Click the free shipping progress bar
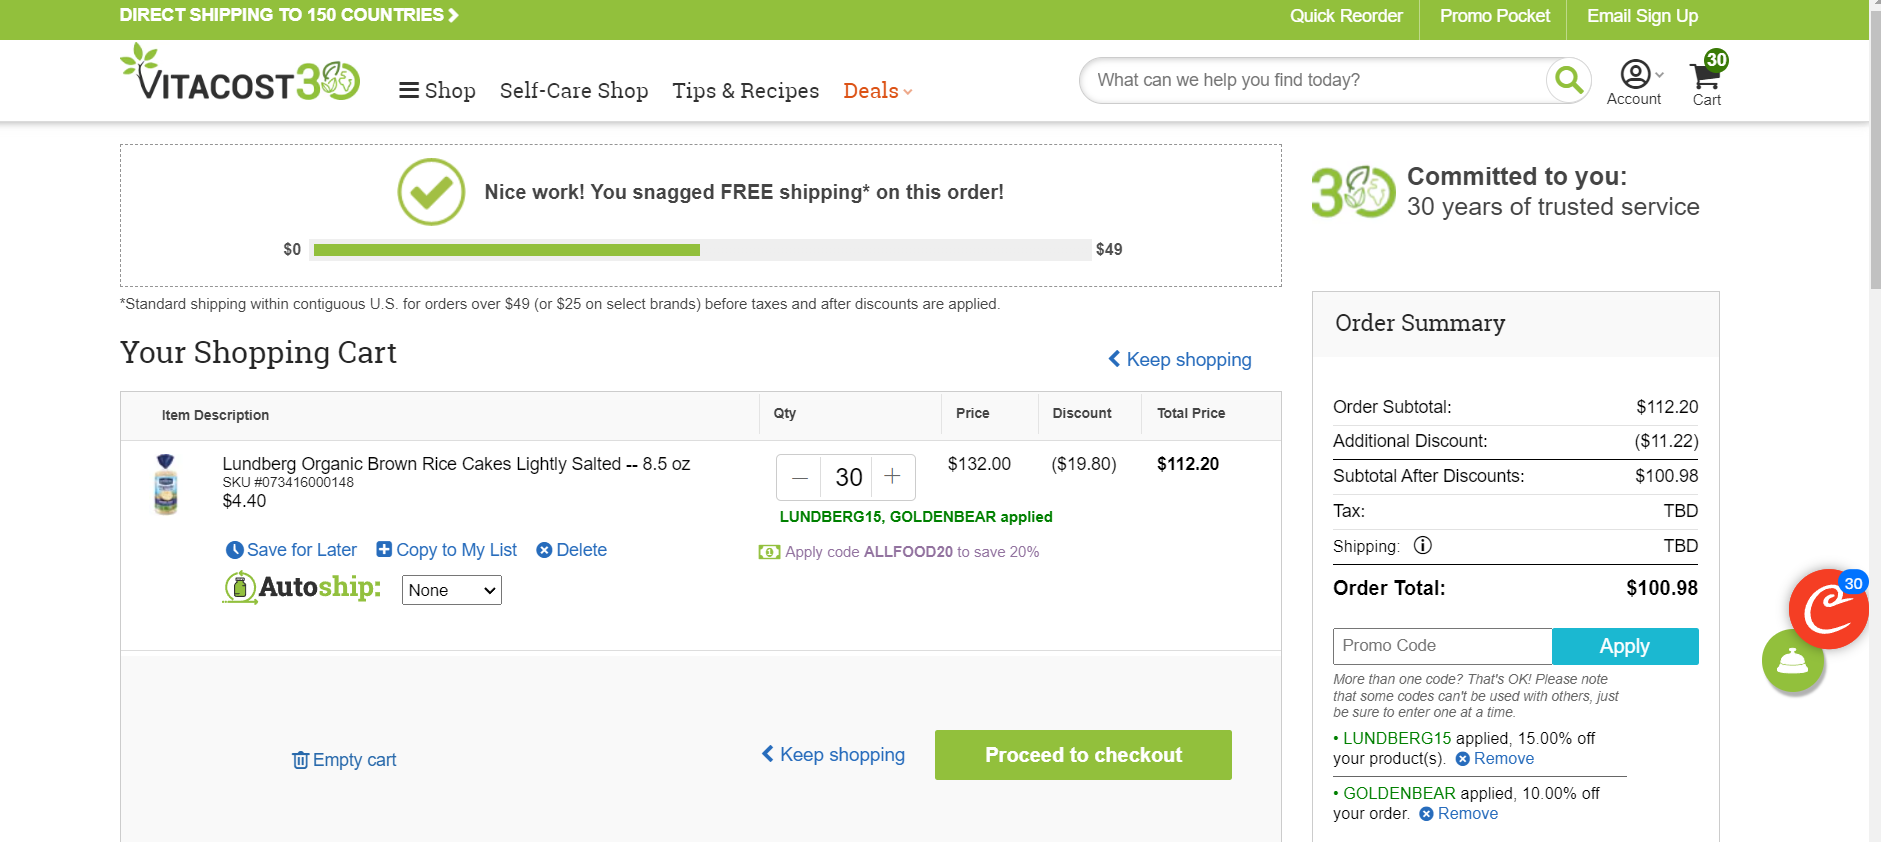This screenshot has height=842, width=1881. point(701,249)
